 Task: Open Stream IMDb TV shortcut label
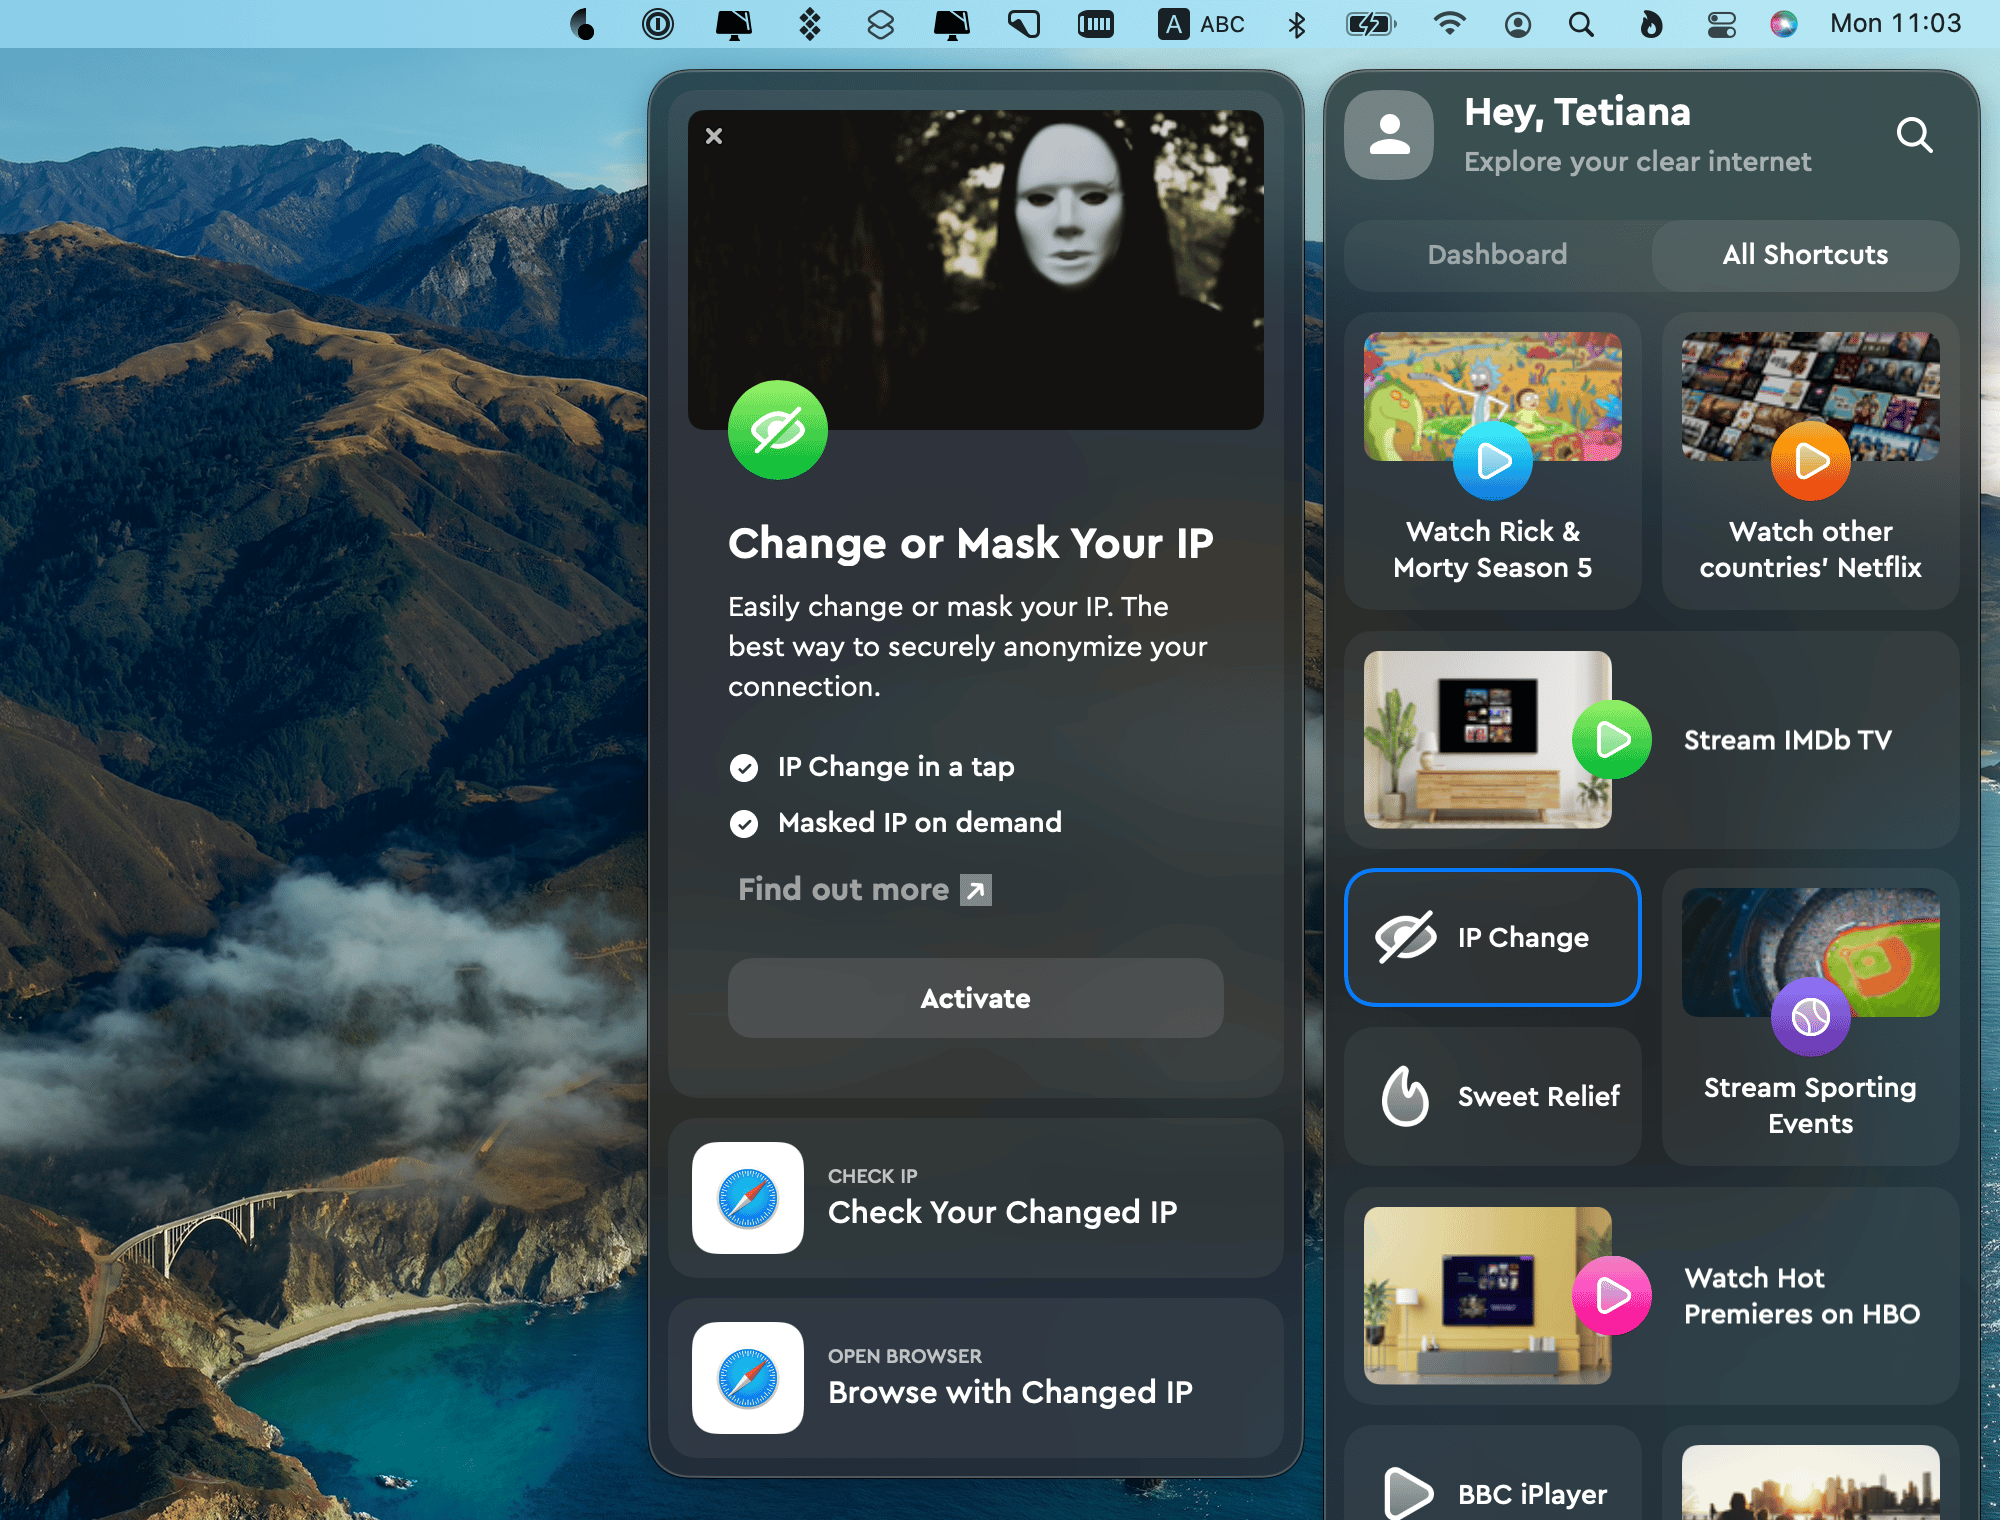1788,740
